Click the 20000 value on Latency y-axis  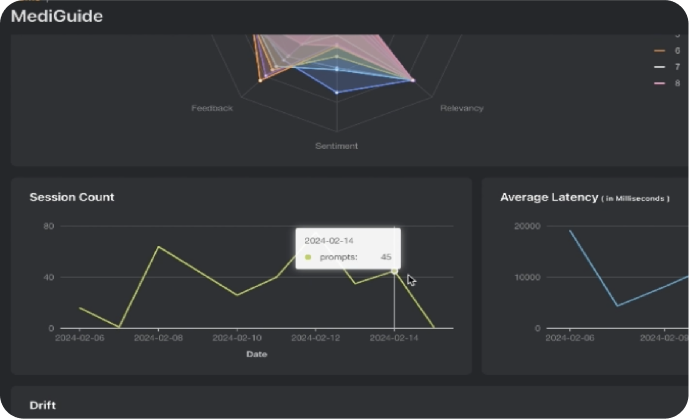click(x=527, y=226)
